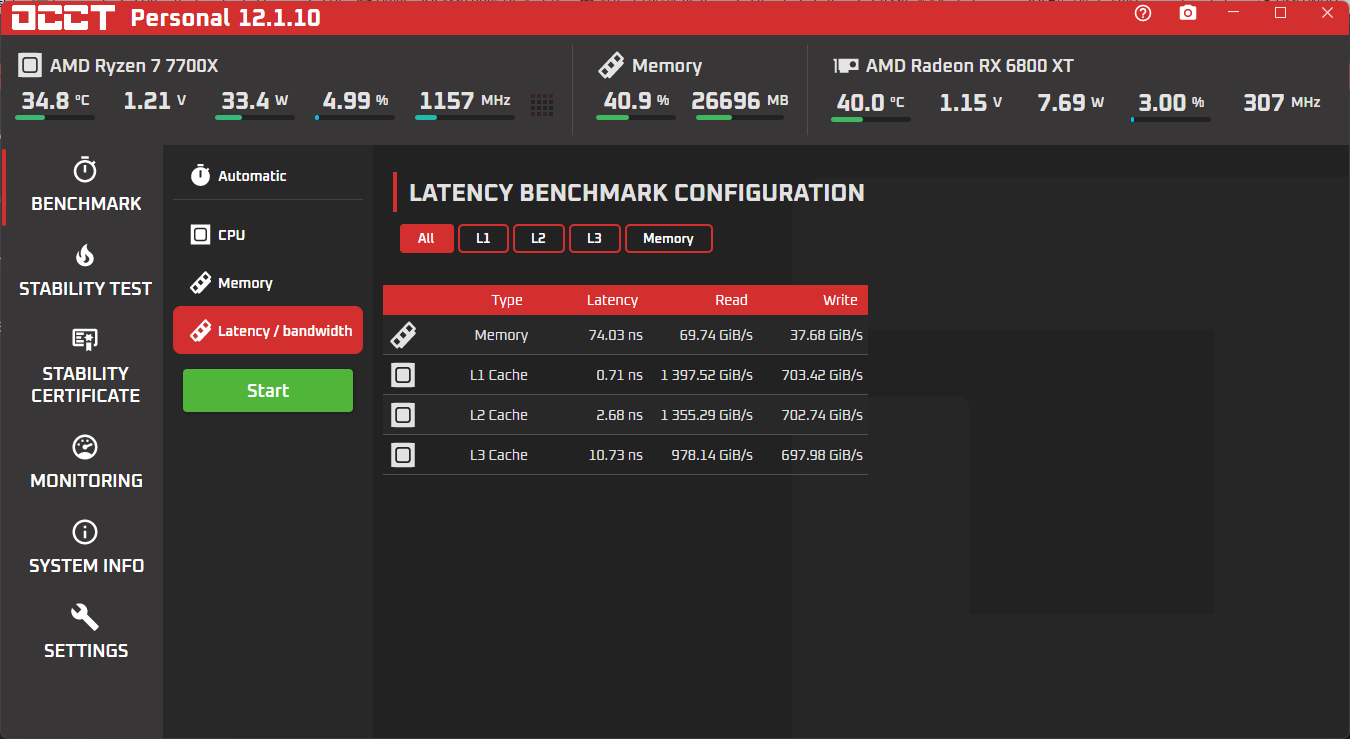The height and width of the screenshot is (739, 1350).
Task: Click the memory usage bar under 40.9 %
Action: point(636,118)
